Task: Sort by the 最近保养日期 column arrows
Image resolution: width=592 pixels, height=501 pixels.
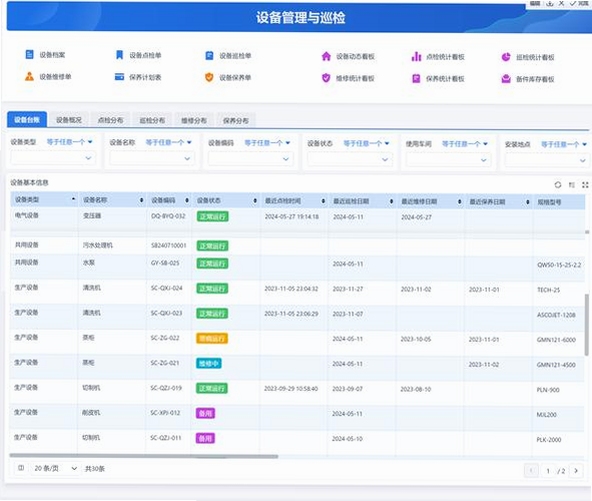Action: (528, 202)
